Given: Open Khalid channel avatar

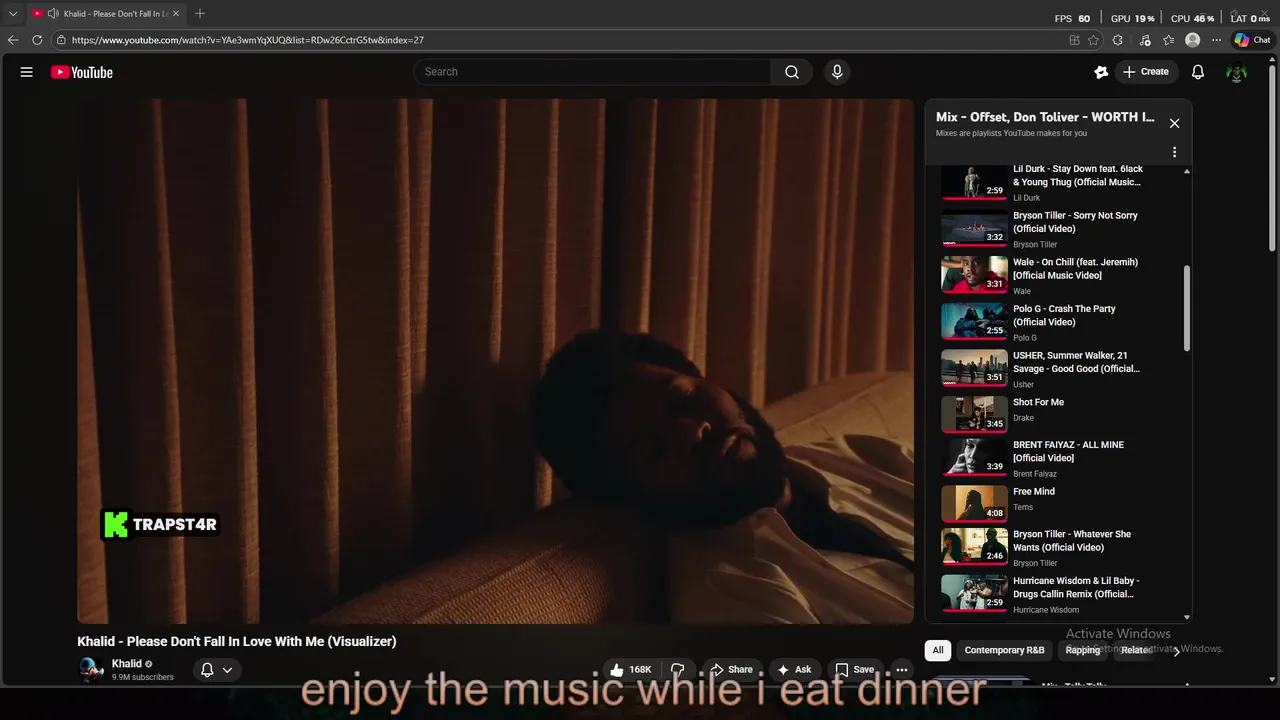Looking at the screenshot, I should 91,670.
